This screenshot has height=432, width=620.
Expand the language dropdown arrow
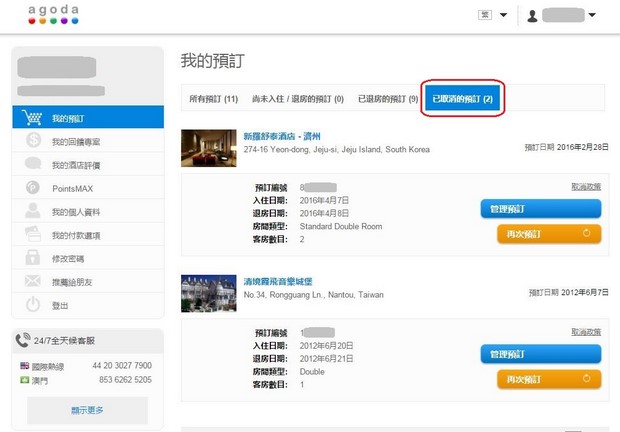[503, 15]
